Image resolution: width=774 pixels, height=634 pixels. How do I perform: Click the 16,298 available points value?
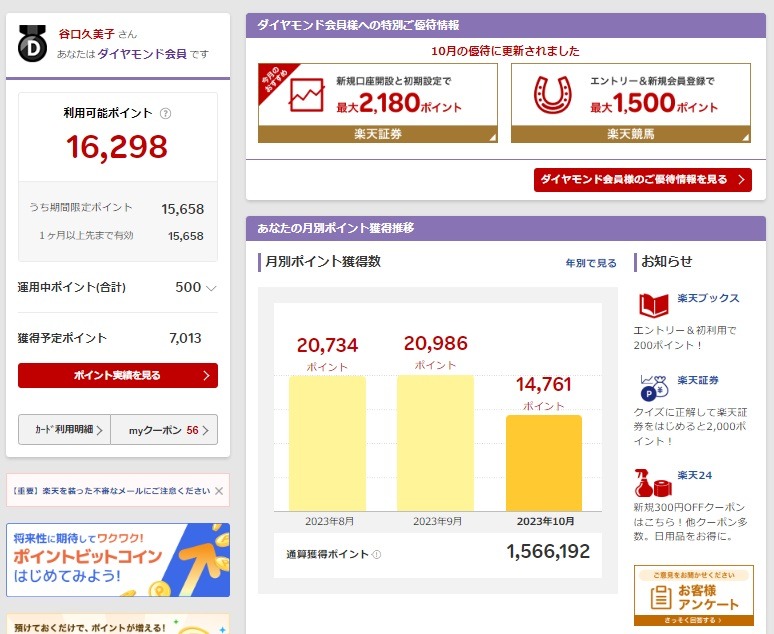(x=117, y=147)
